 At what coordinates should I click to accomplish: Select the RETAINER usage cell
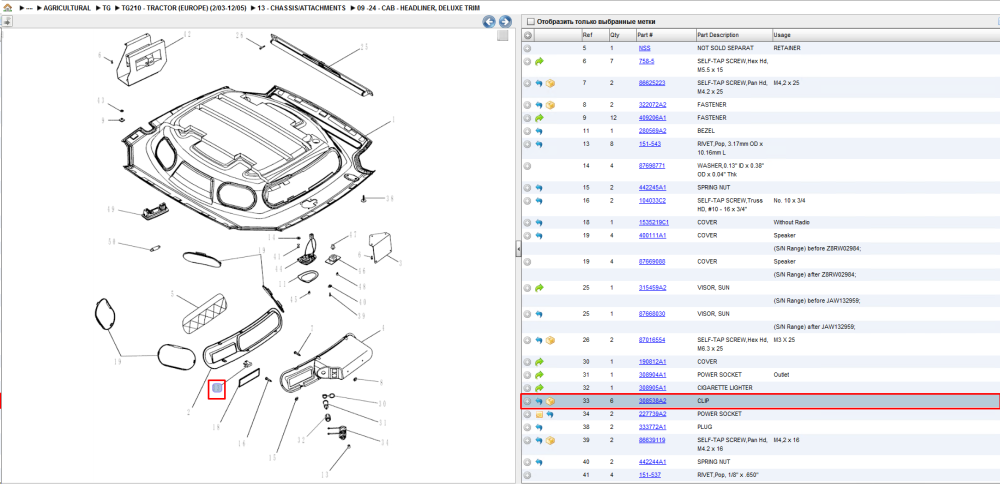point(787,48)
